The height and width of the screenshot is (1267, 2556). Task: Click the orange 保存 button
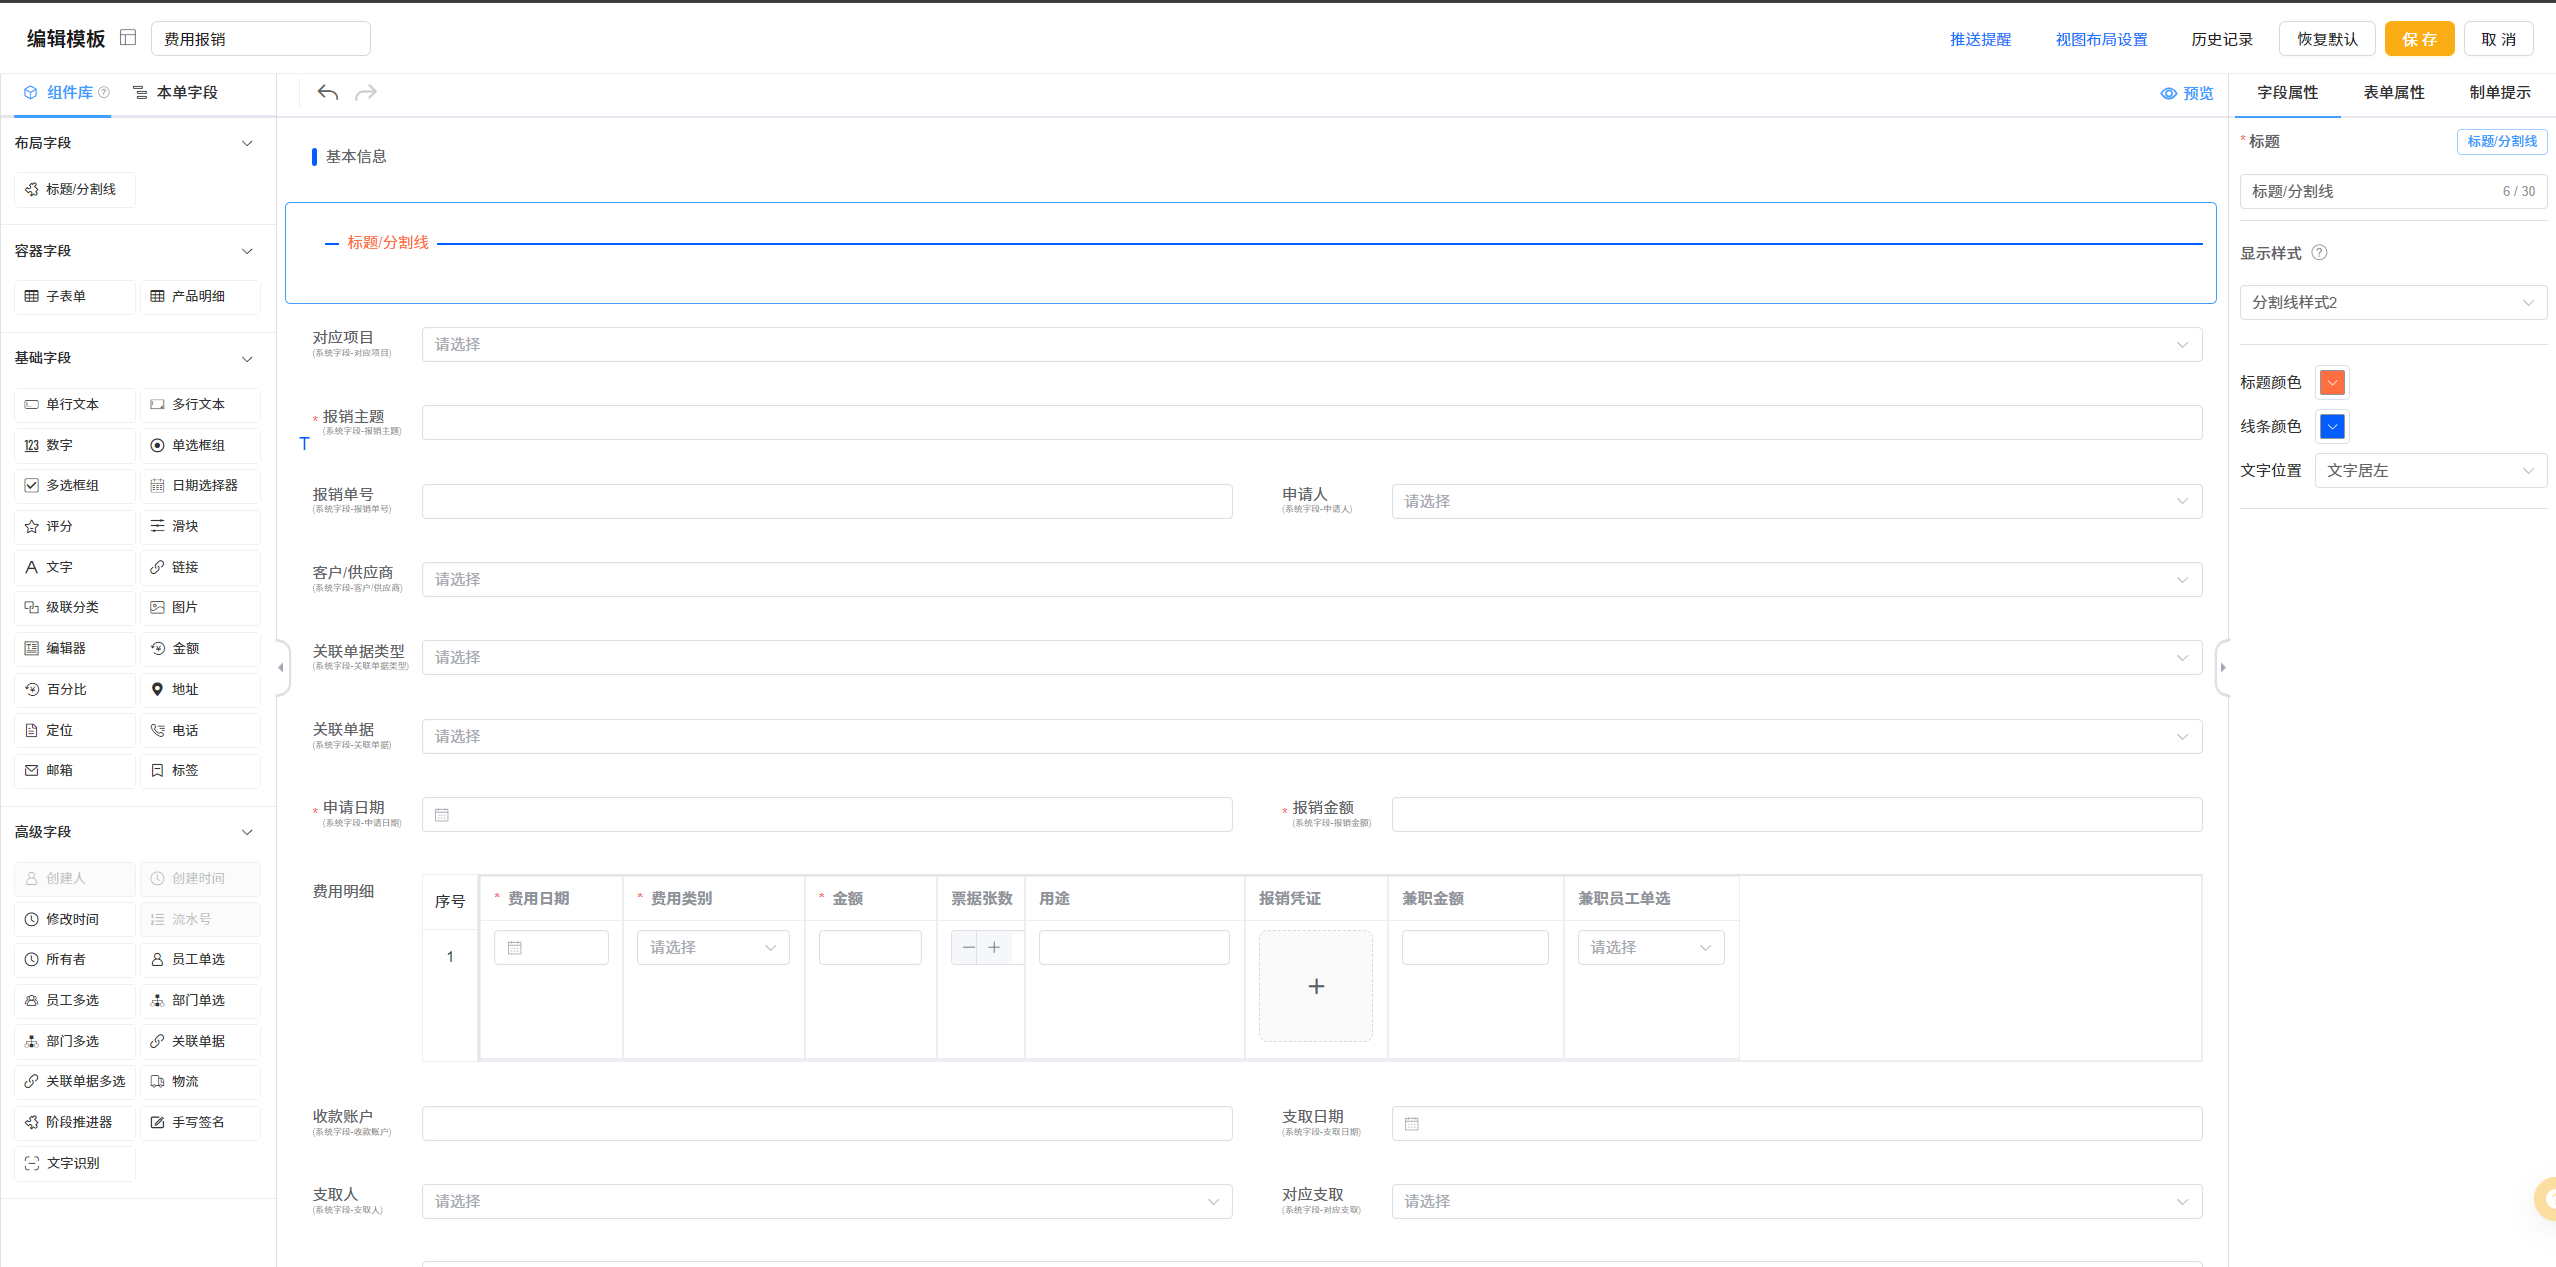click(2419, 39)
